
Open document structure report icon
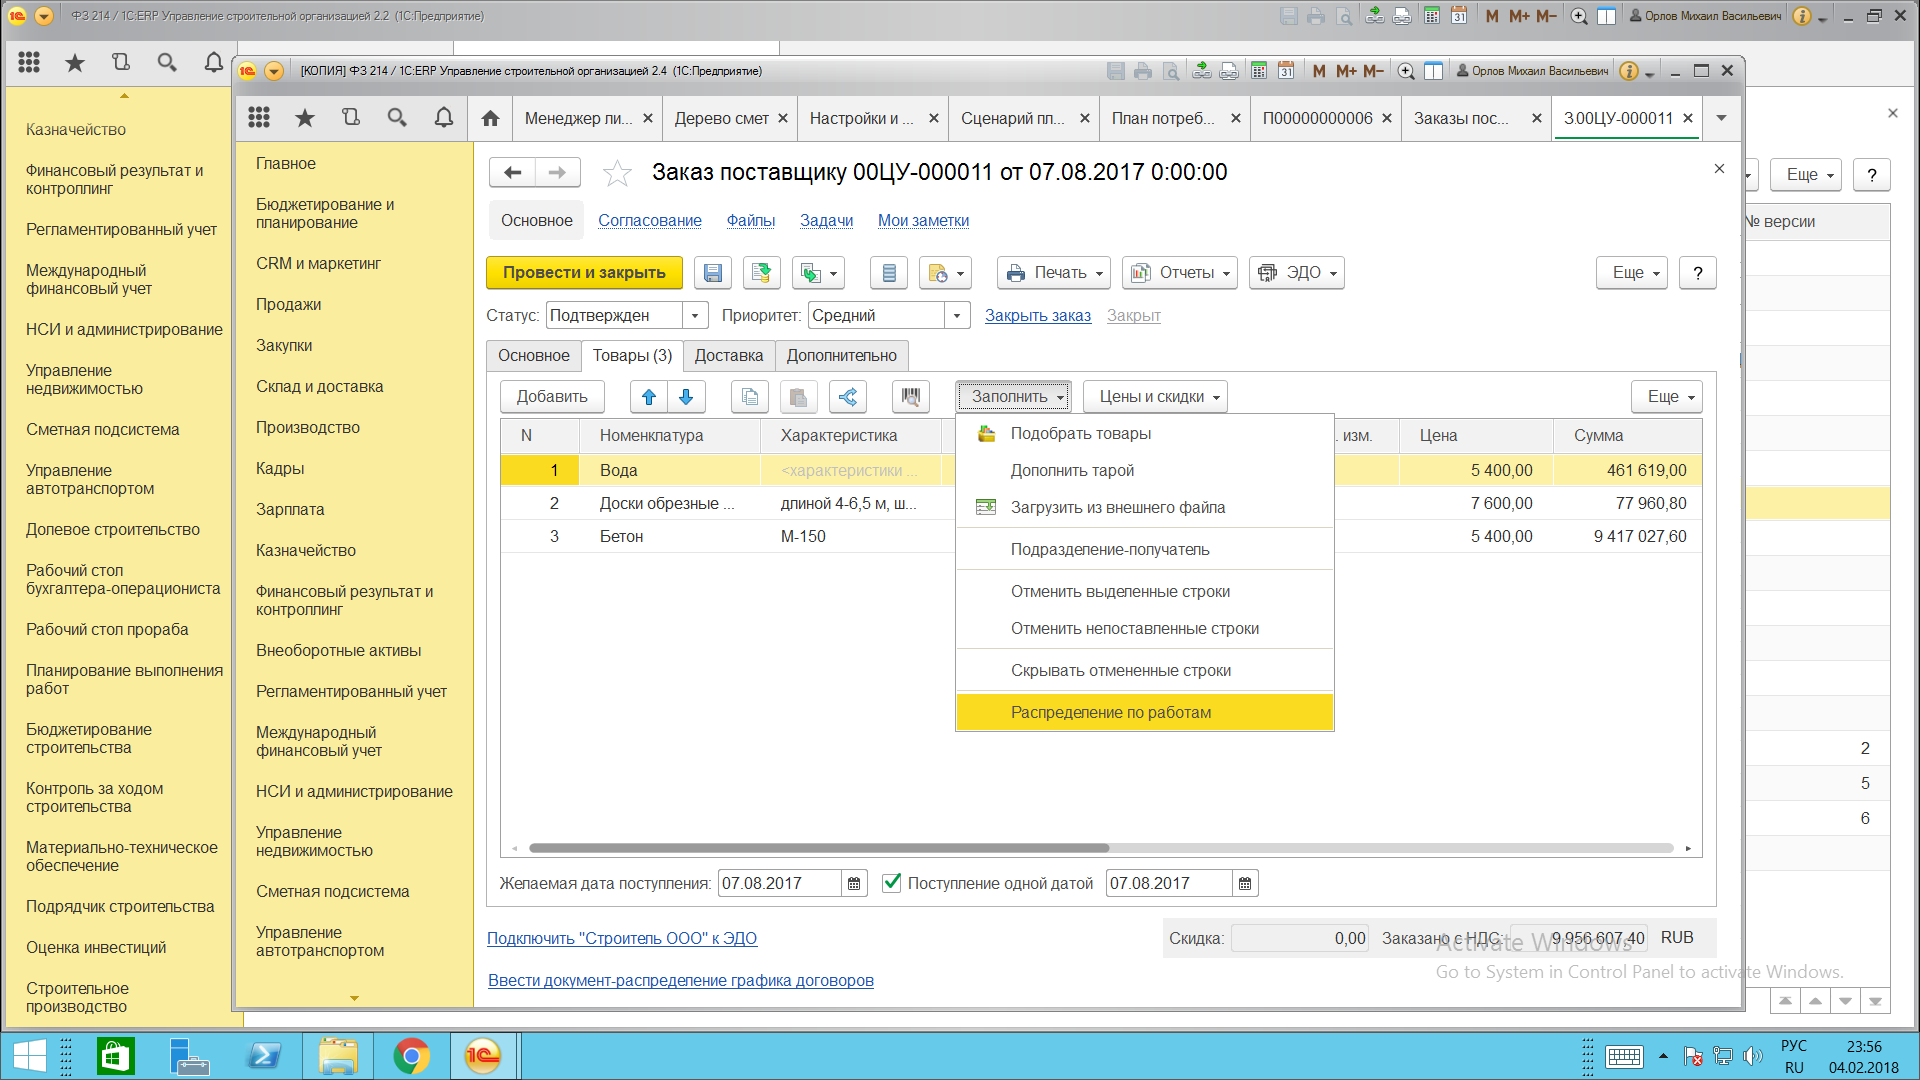[x=889, y=273]
